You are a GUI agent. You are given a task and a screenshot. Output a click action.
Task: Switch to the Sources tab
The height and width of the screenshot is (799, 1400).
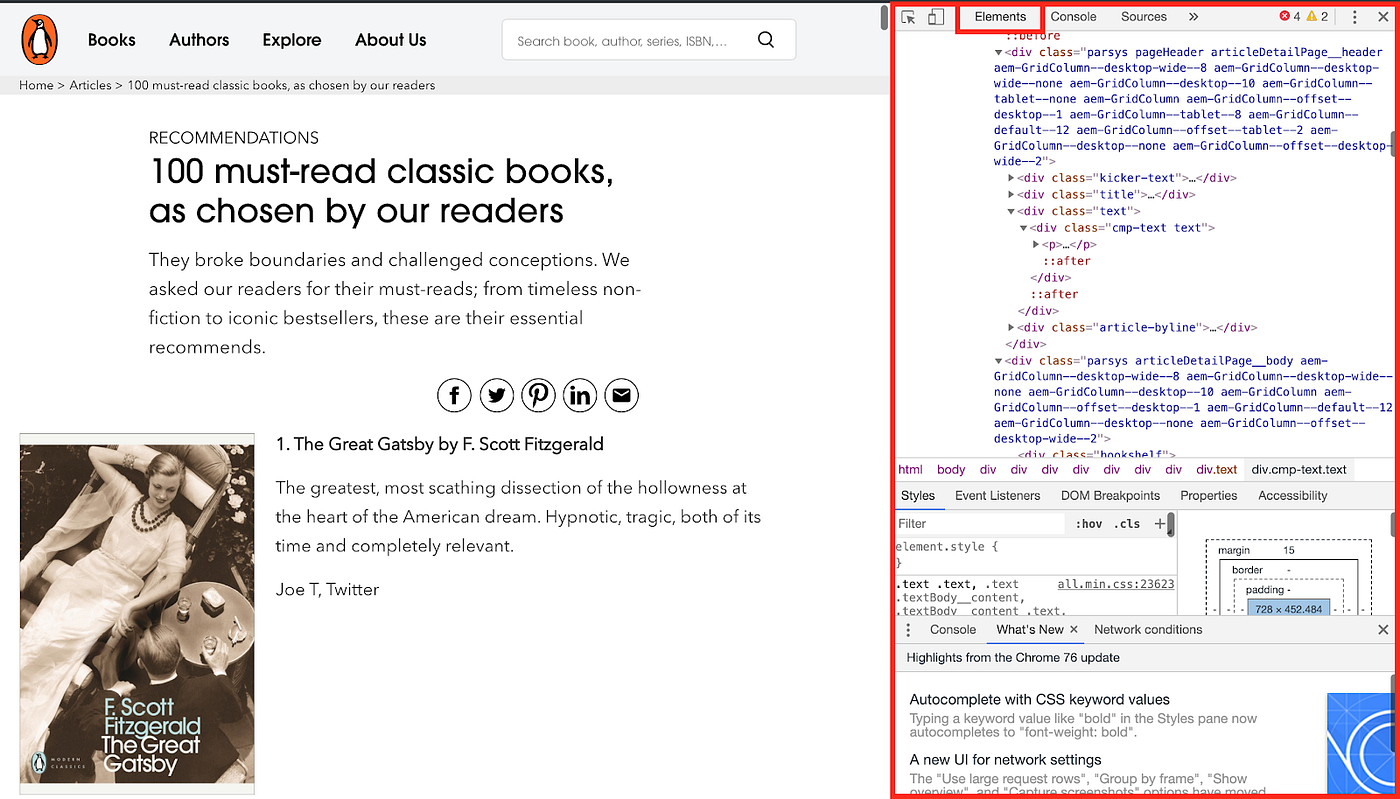point(1144,17)
